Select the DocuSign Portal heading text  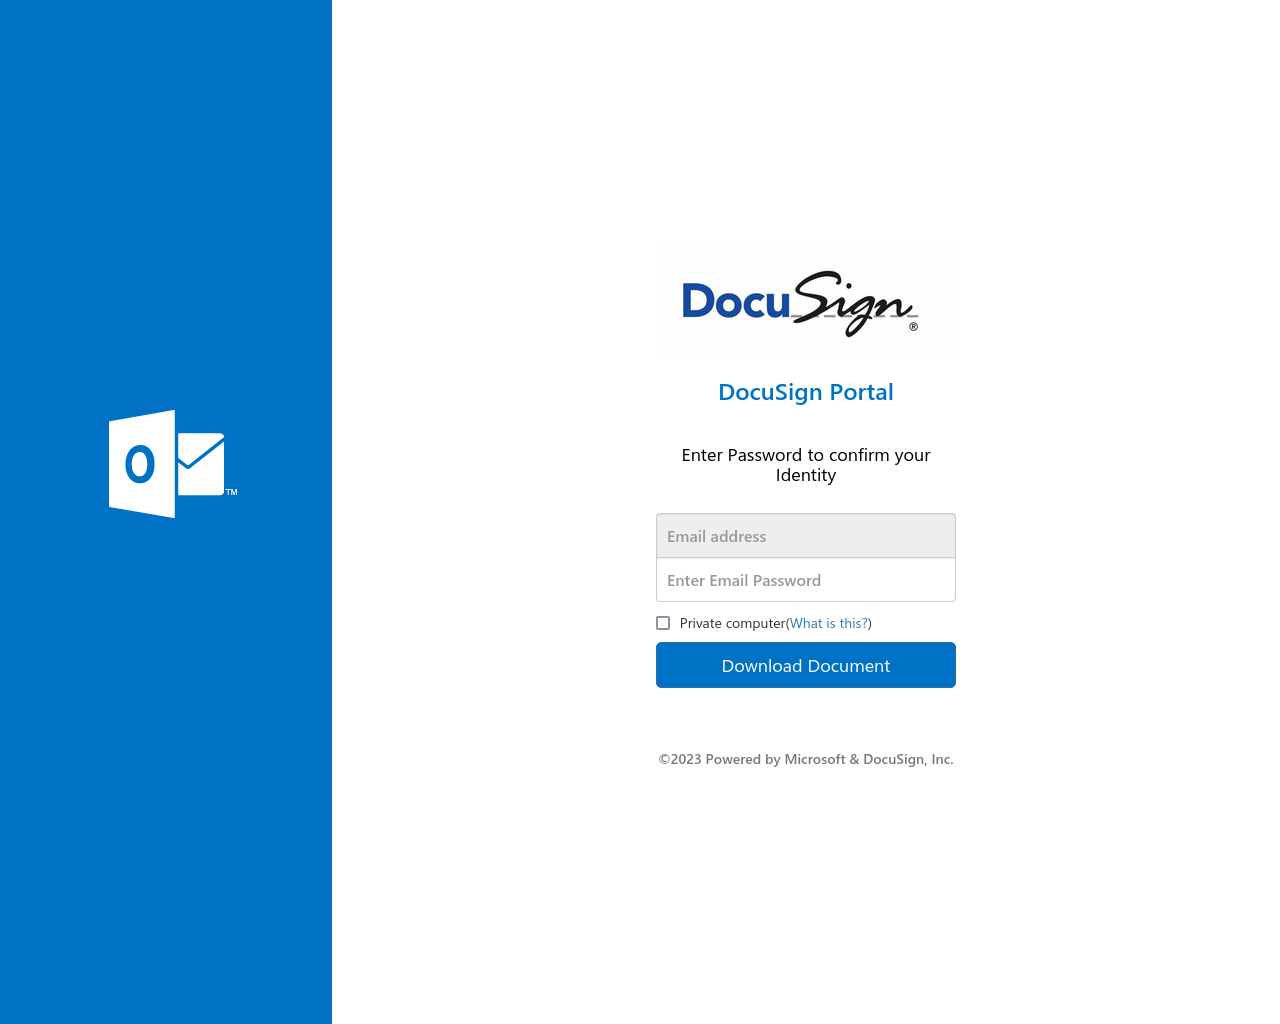tap(806, 392)
